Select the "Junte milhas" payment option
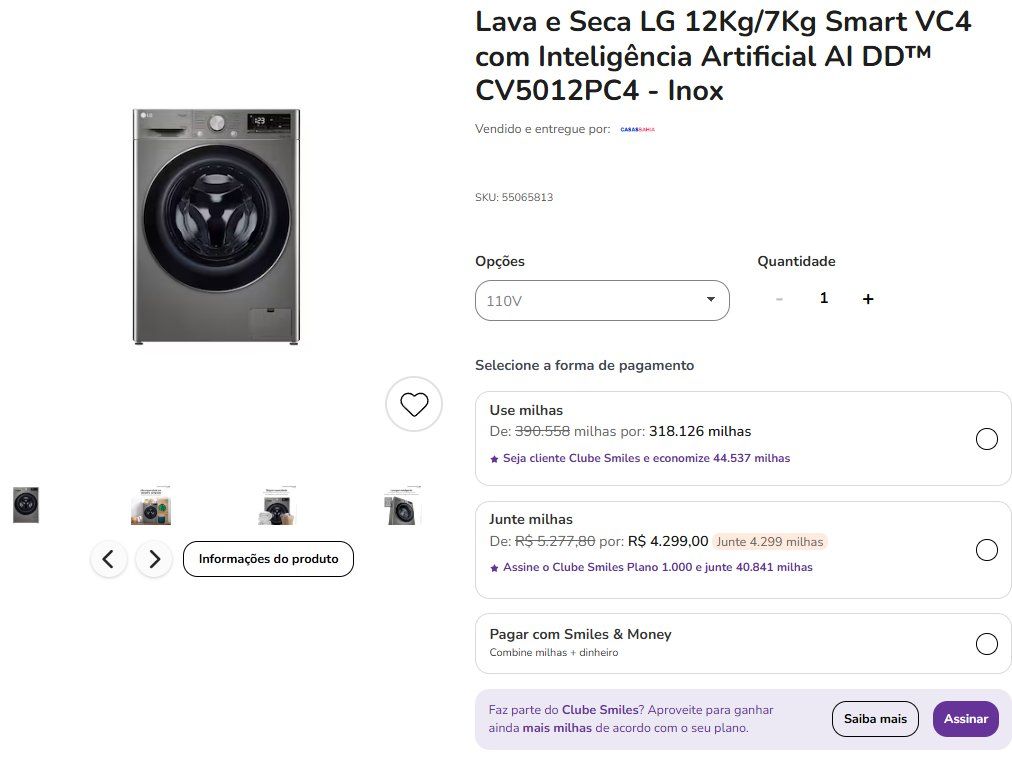The width and height of the screenshot is (1012, 758). pyautogui.click(x=986, y=550)
